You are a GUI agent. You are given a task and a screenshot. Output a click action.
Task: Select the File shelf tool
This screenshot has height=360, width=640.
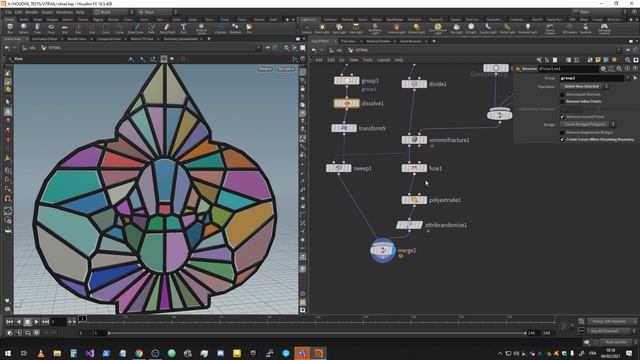click(249, 28)
